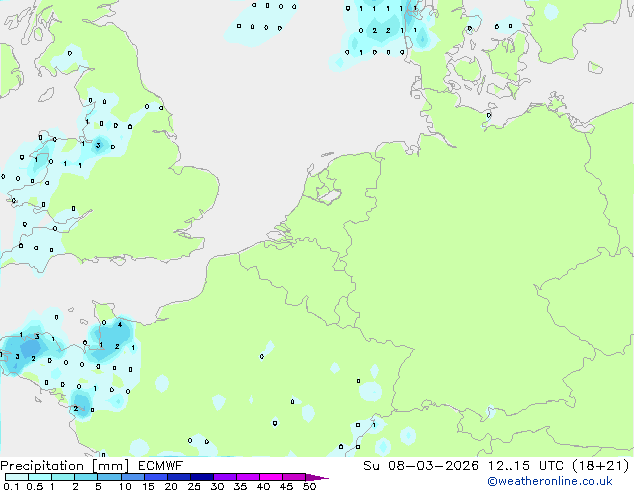Image resolution: width=634 pixels, height=490 pixels.
Task: Click the '(18+21)' forecast hour text
Action: [601, 466]
